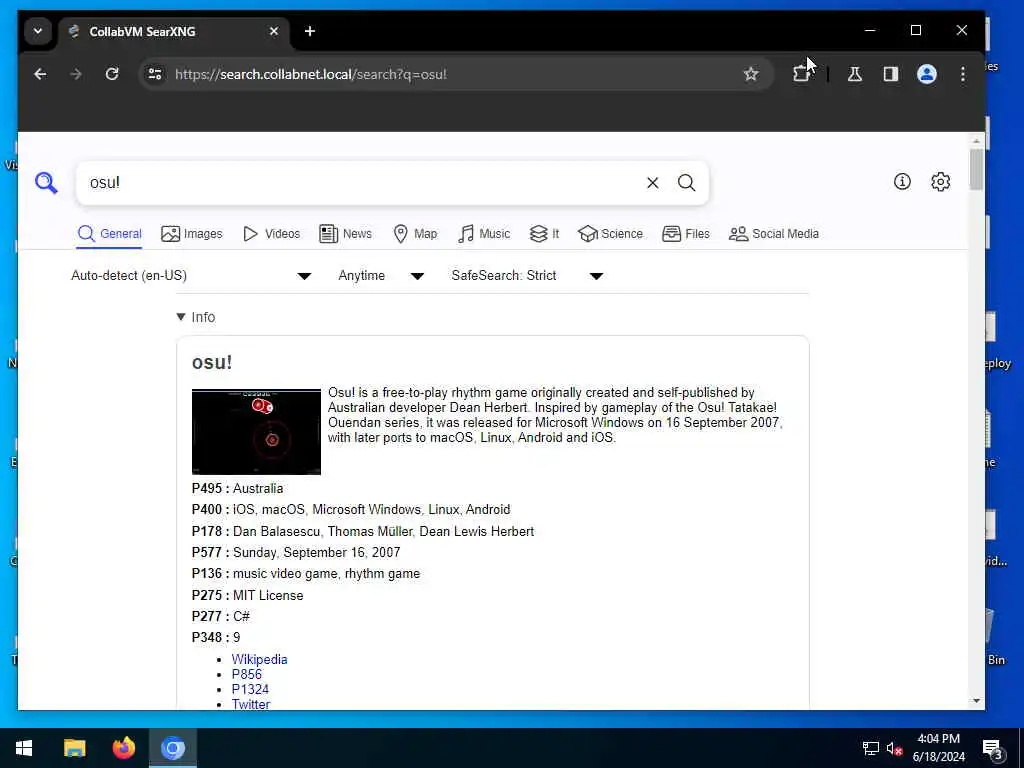Go forward in browser history
The height and width of the screenshot is (768, 1024).
point(76,74)
